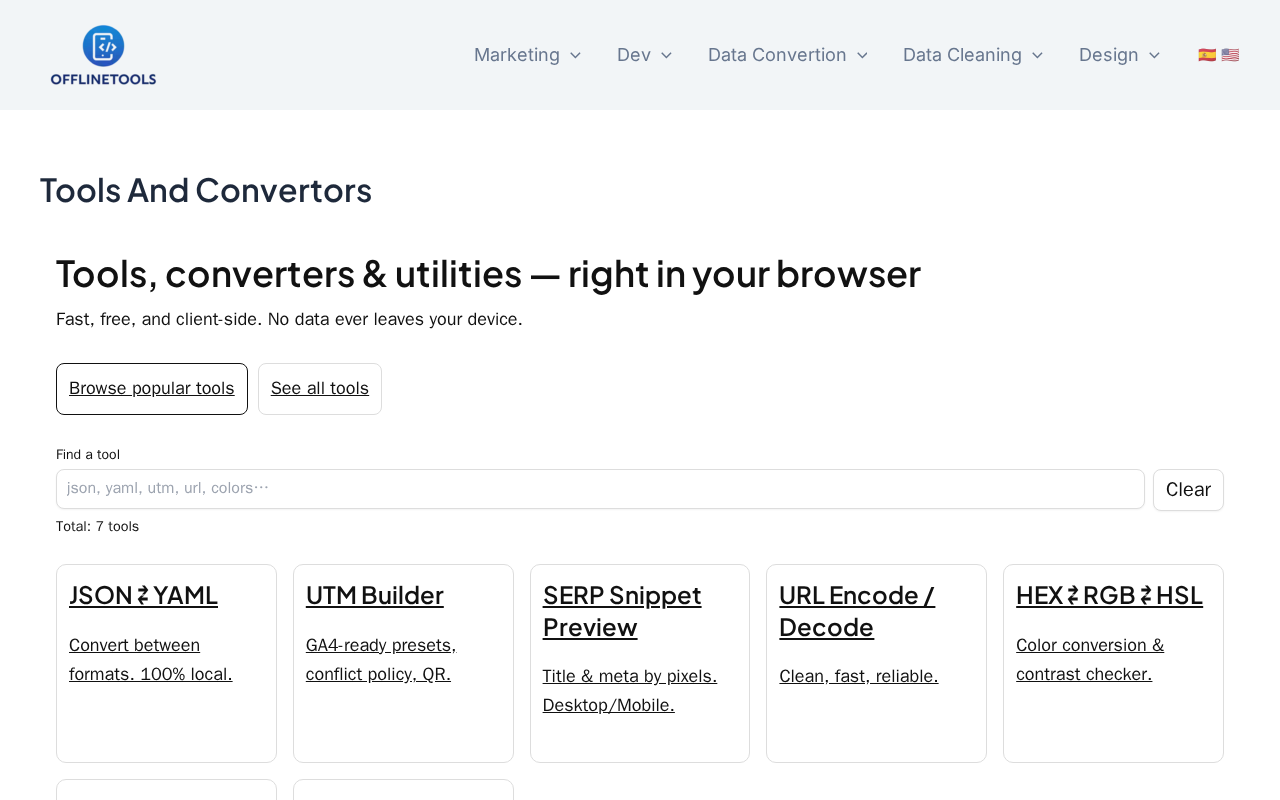Open the Marketing menu item
Screen dimensions: 1280x800
[x=516, y=55]
